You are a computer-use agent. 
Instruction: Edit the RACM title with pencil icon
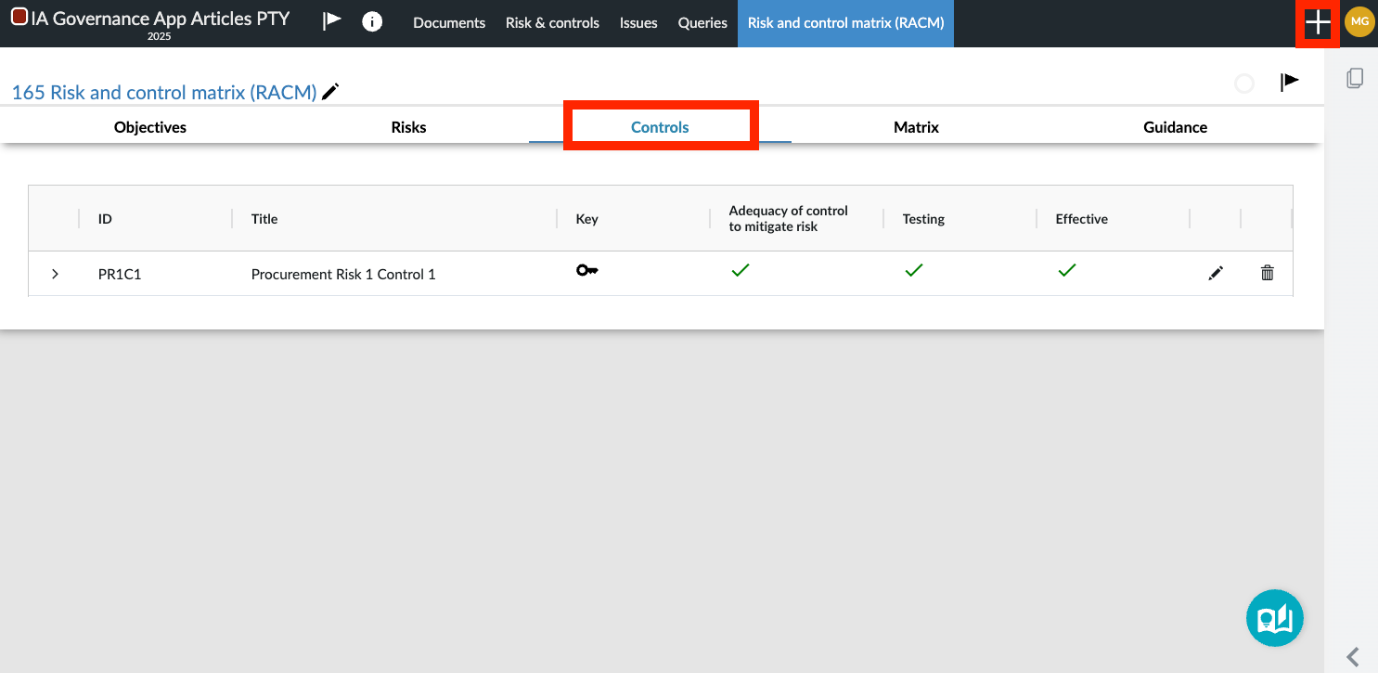(x=331, y=92)
